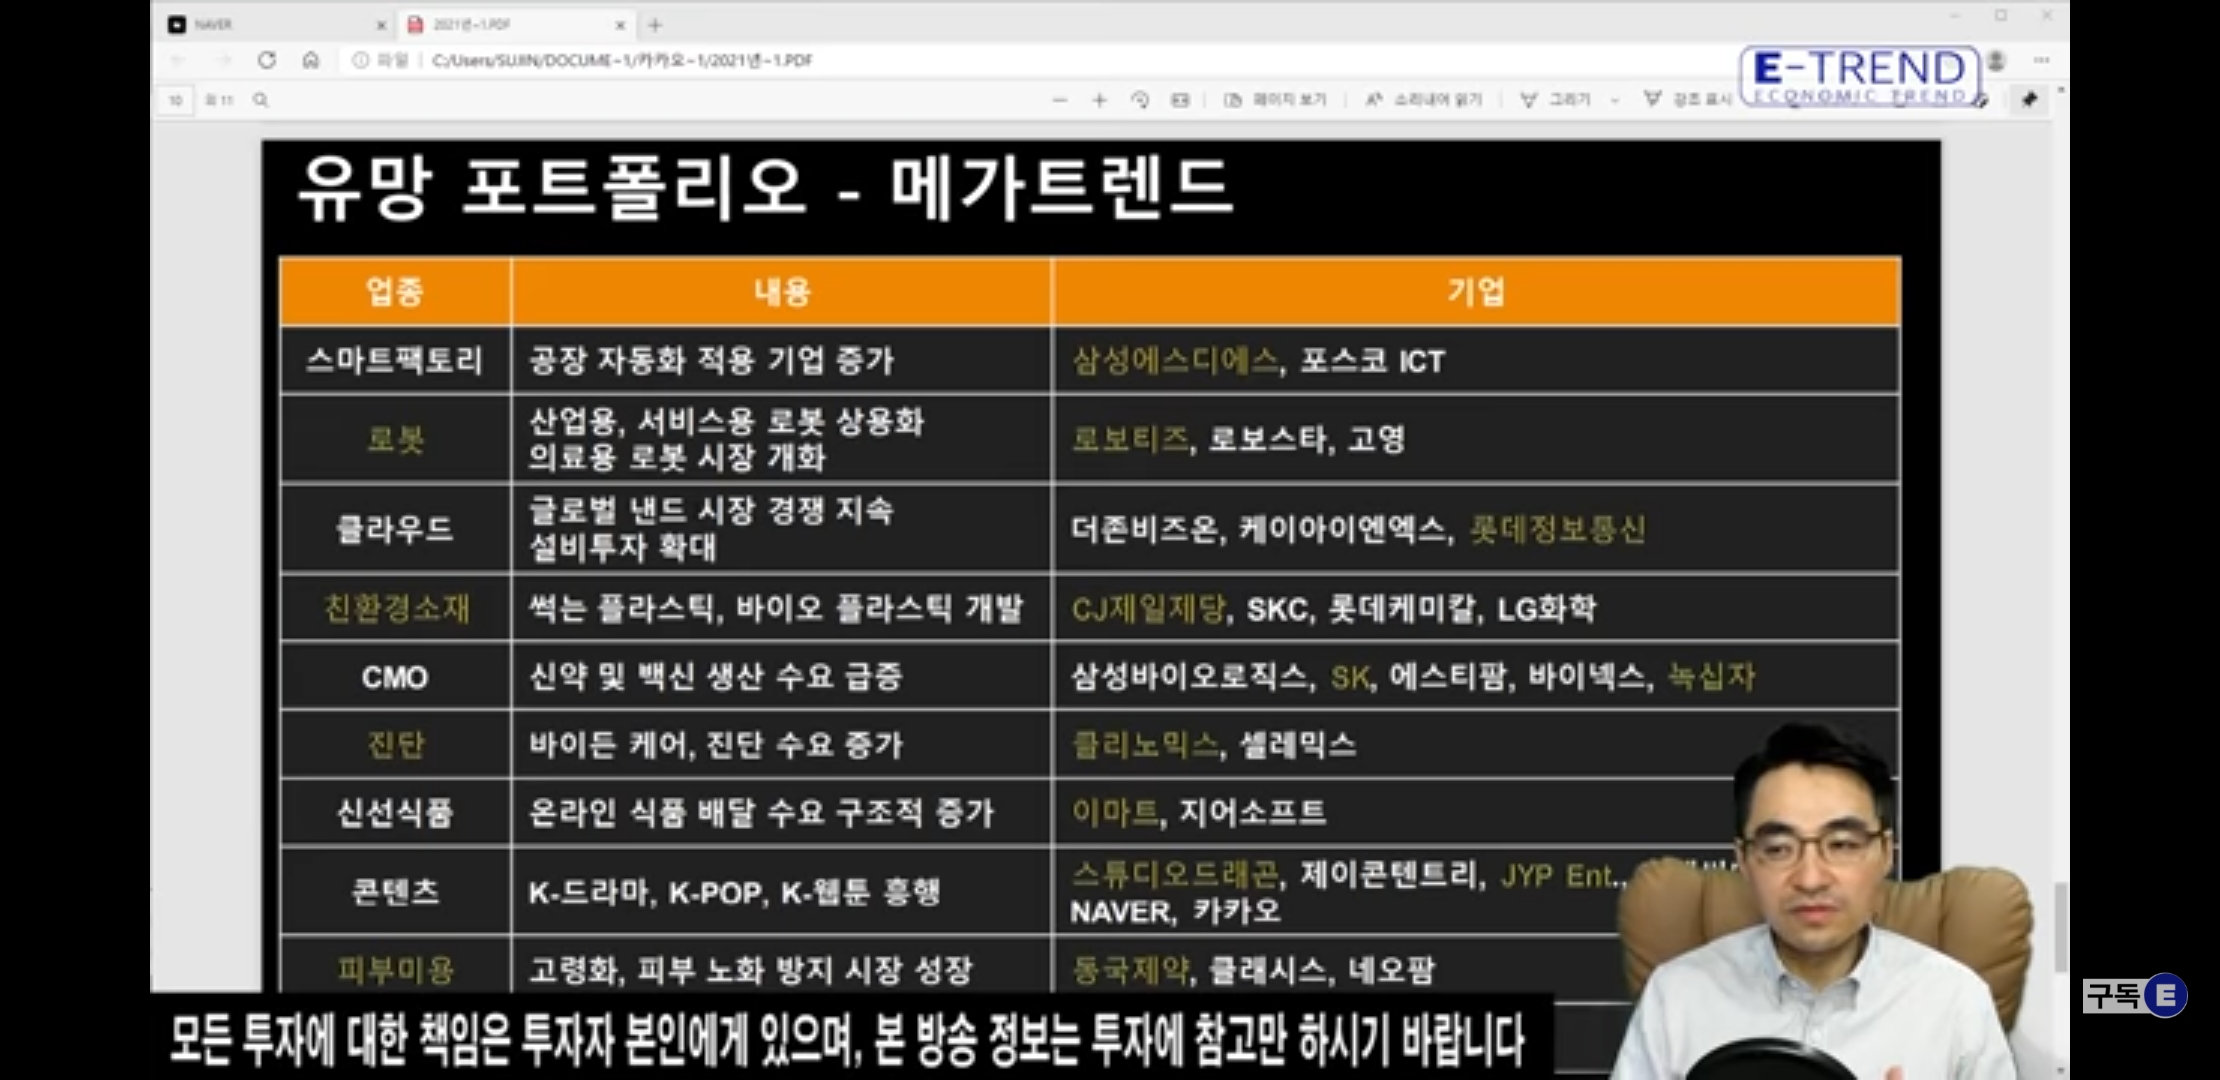2220x1080 pixels.
Task: Click '공장 자동화 적용 기업 증가' text
Action: pos(711,360)
